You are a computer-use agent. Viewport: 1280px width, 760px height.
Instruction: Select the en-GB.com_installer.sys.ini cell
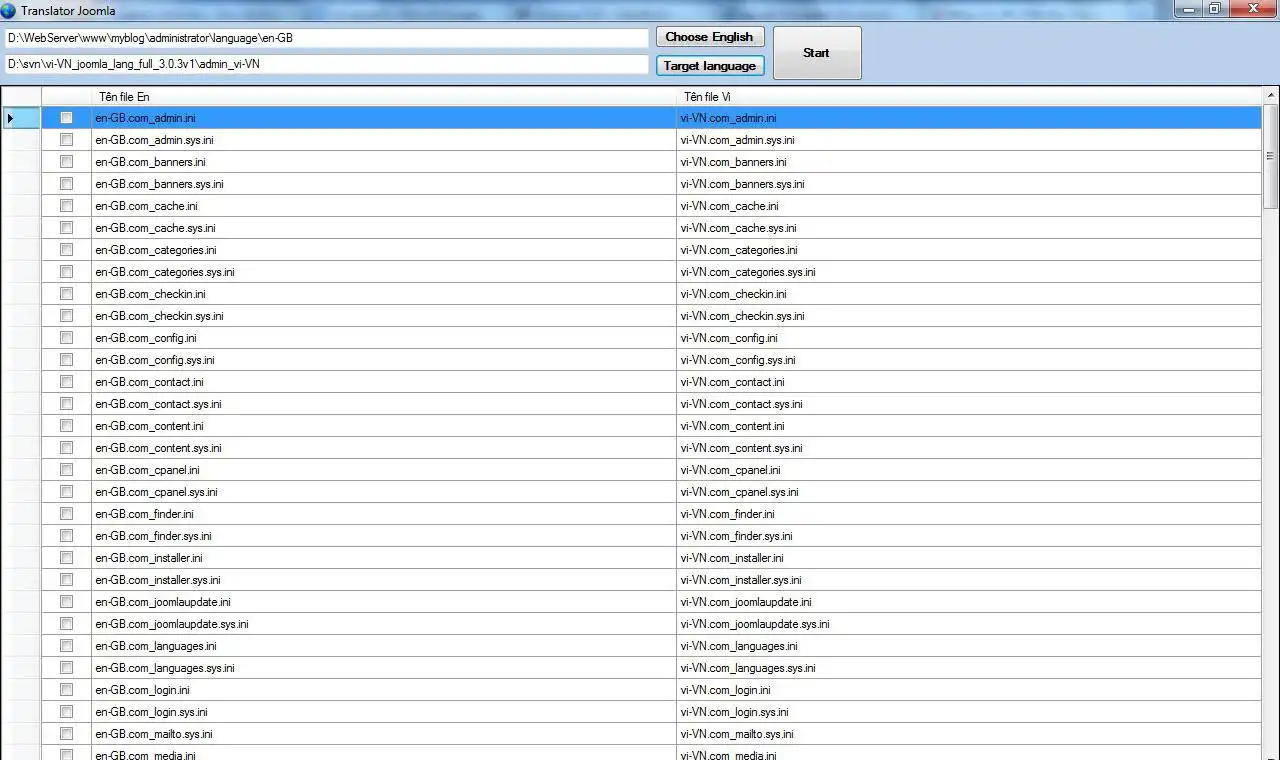coord(384,580)
